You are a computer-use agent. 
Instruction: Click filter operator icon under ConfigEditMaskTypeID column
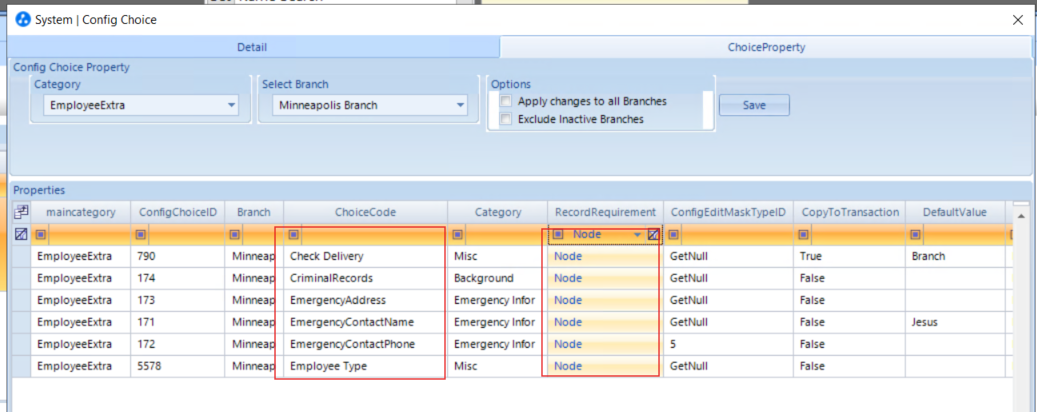(673, 234)
